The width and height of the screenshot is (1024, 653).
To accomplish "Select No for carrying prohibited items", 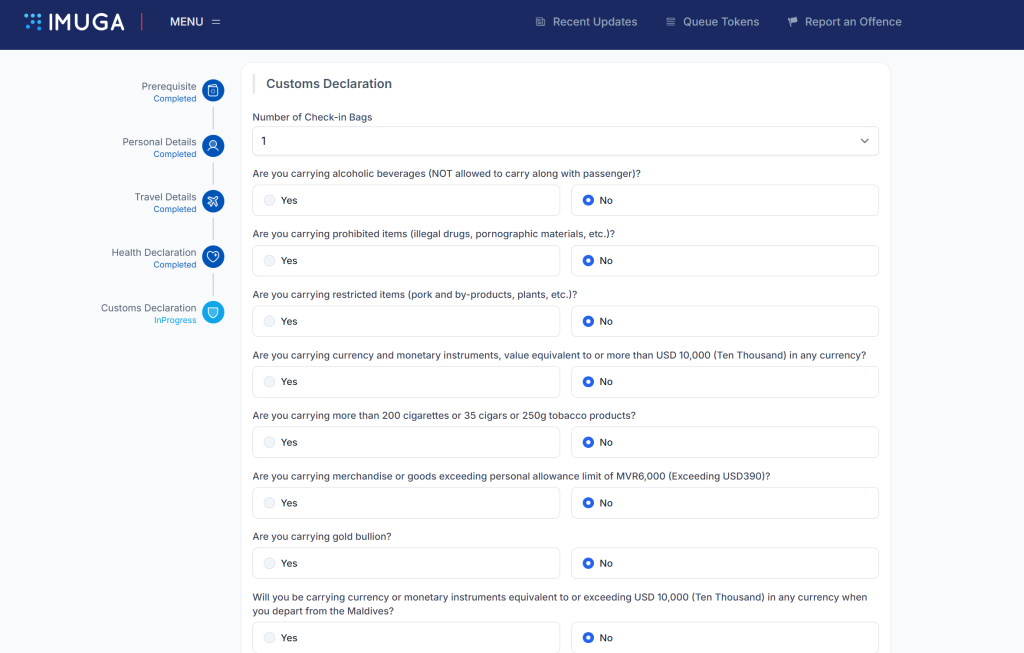I will point(725,261).
